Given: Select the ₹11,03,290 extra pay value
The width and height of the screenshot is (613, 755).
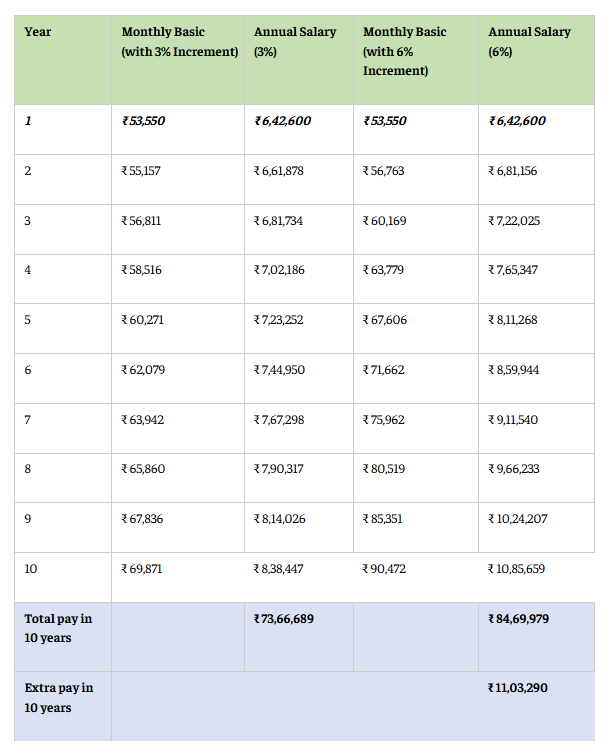Looking at the screenshot, I should click(517, 688).
